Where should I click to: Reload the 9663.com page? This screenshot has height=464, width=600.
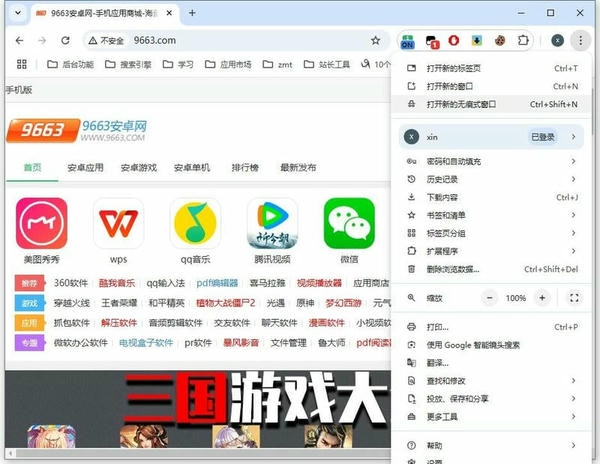[65, 41]
